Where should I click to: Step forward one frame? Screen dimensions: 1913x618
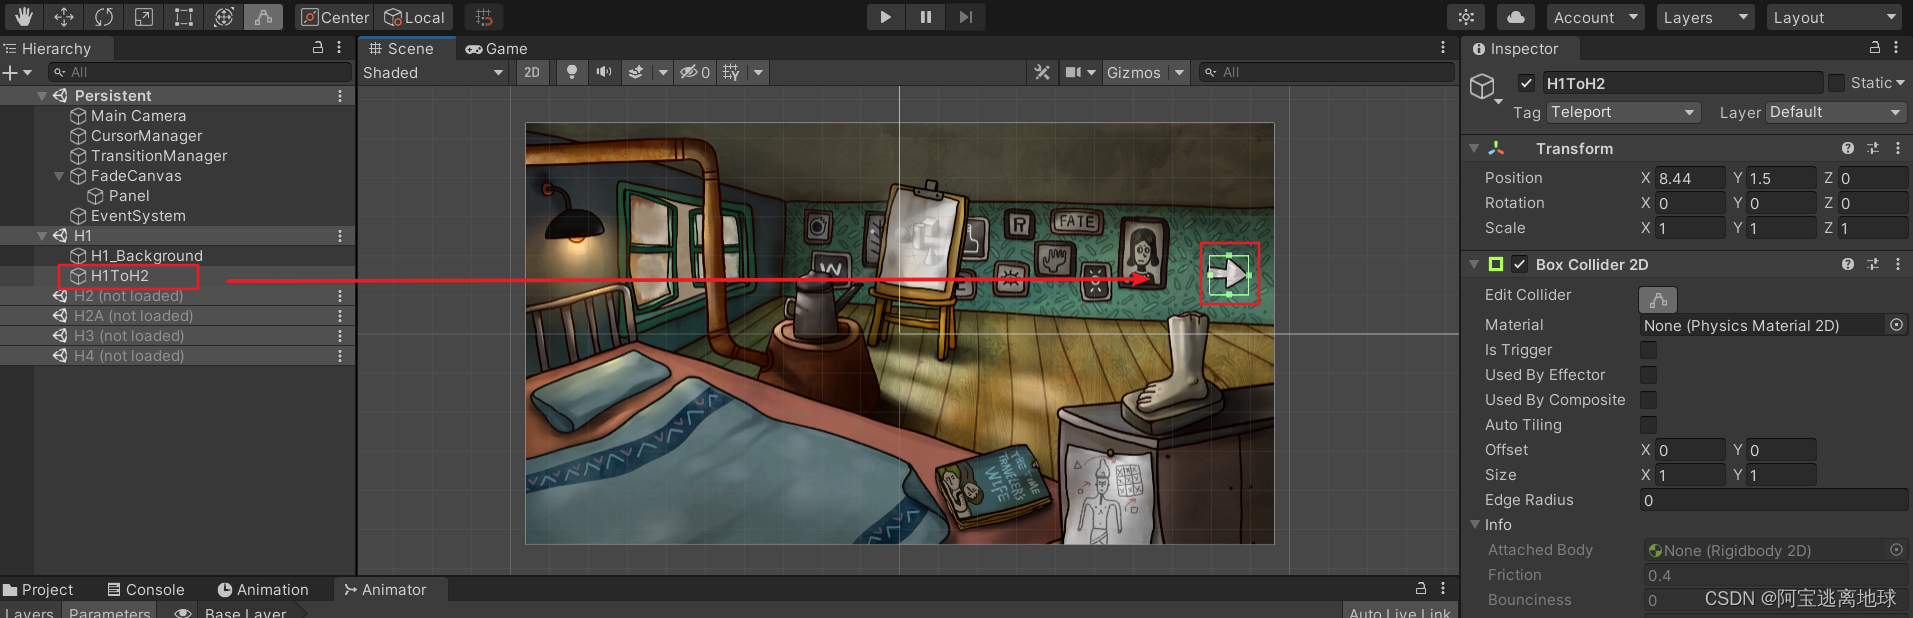tap(965, 17)
